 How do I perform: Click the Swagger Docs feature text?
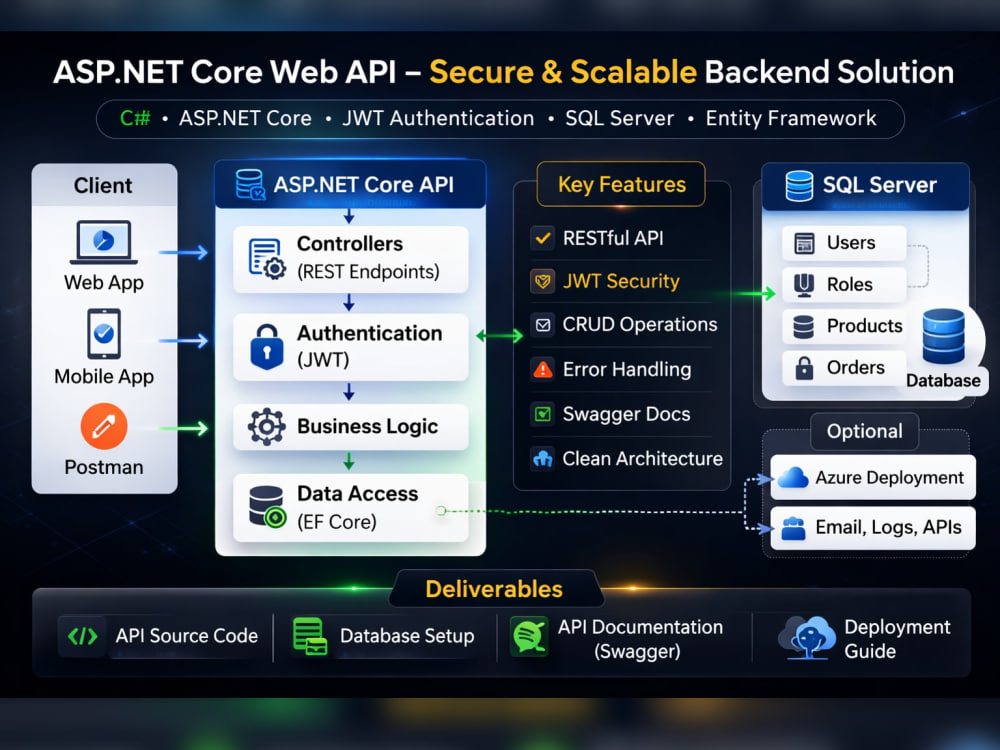click(x=626, y=415)
